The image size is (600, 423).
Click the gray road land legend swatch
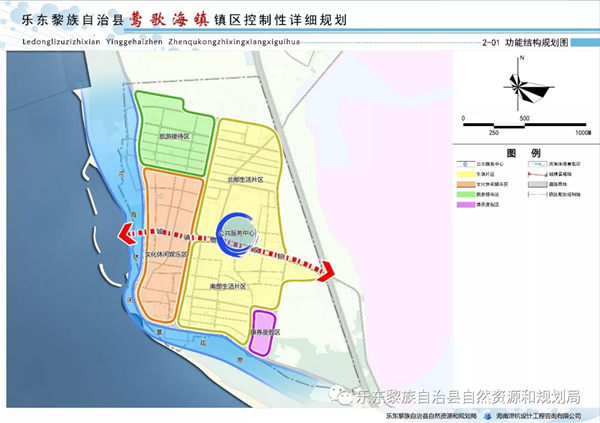point(537,184)
